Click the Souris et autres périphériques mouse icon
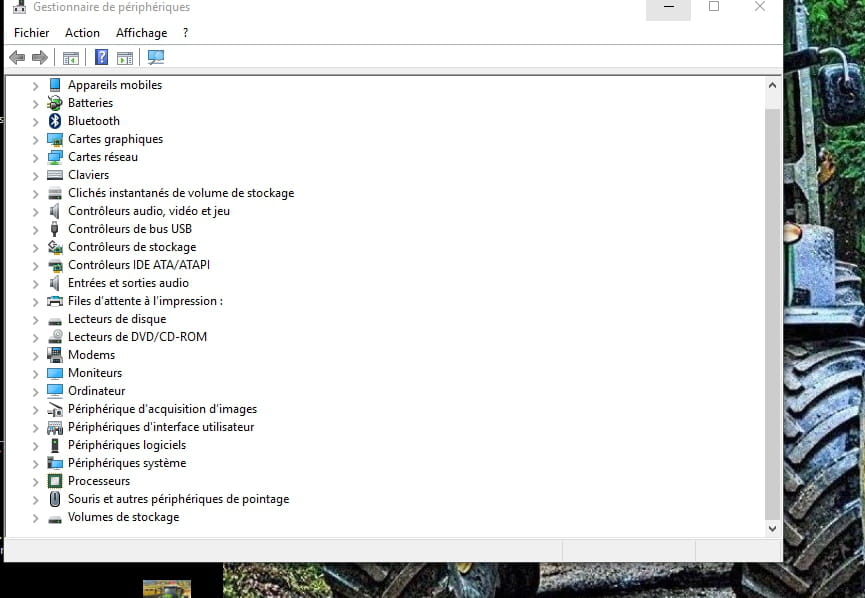This screenshot has width=865, height=598. [55, 499]
